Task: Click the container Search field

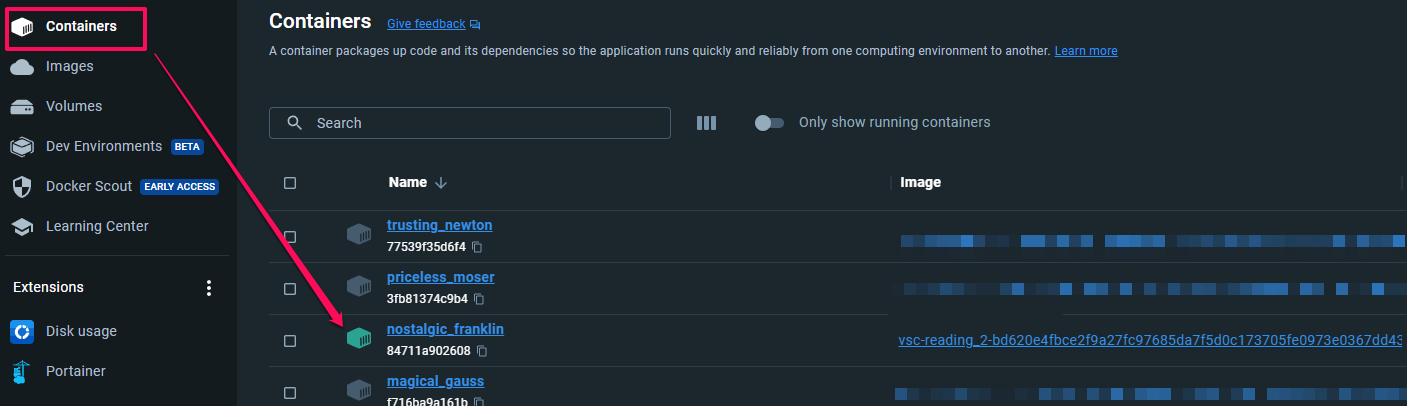Action: 470,123
